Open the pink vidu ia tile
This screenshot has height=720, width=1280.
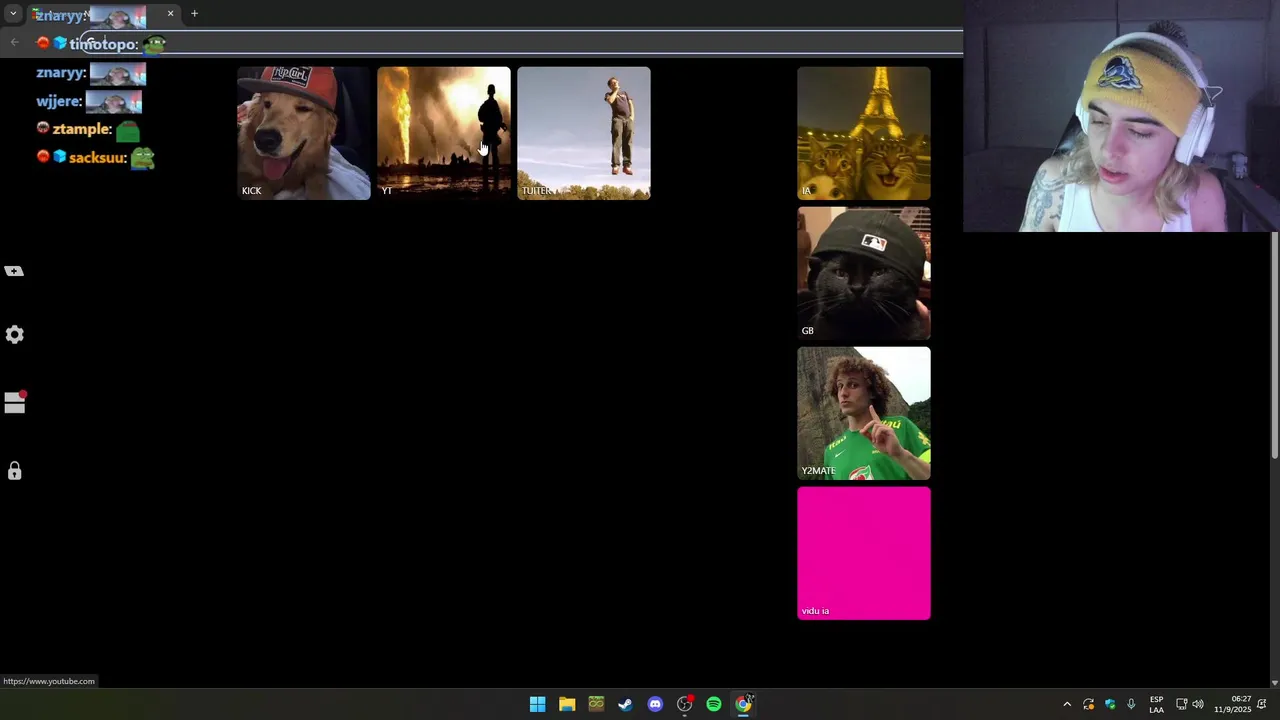click(864, 553)
